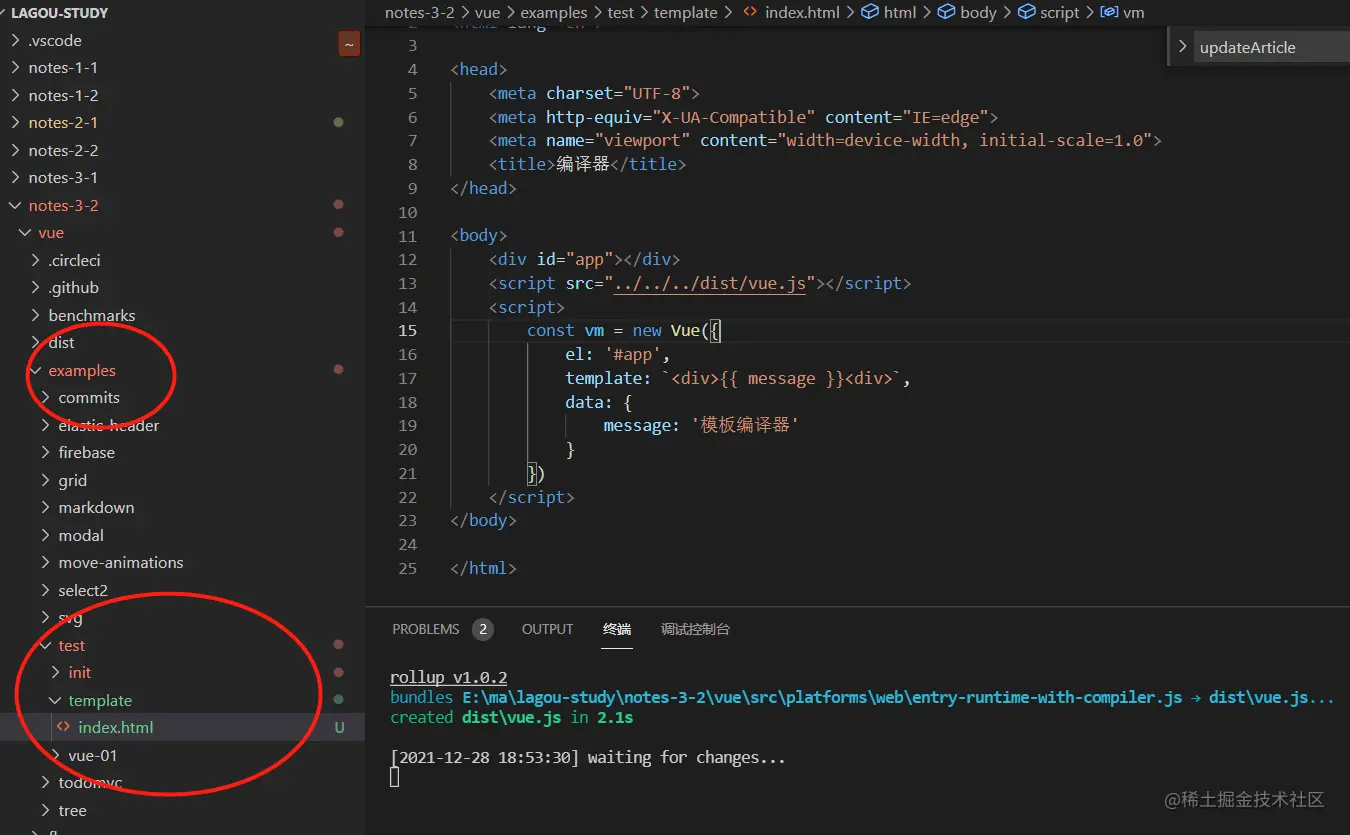This screenshot has width=1350, height=835.
Task: Open the vue-01 folder
Action: 92,756
